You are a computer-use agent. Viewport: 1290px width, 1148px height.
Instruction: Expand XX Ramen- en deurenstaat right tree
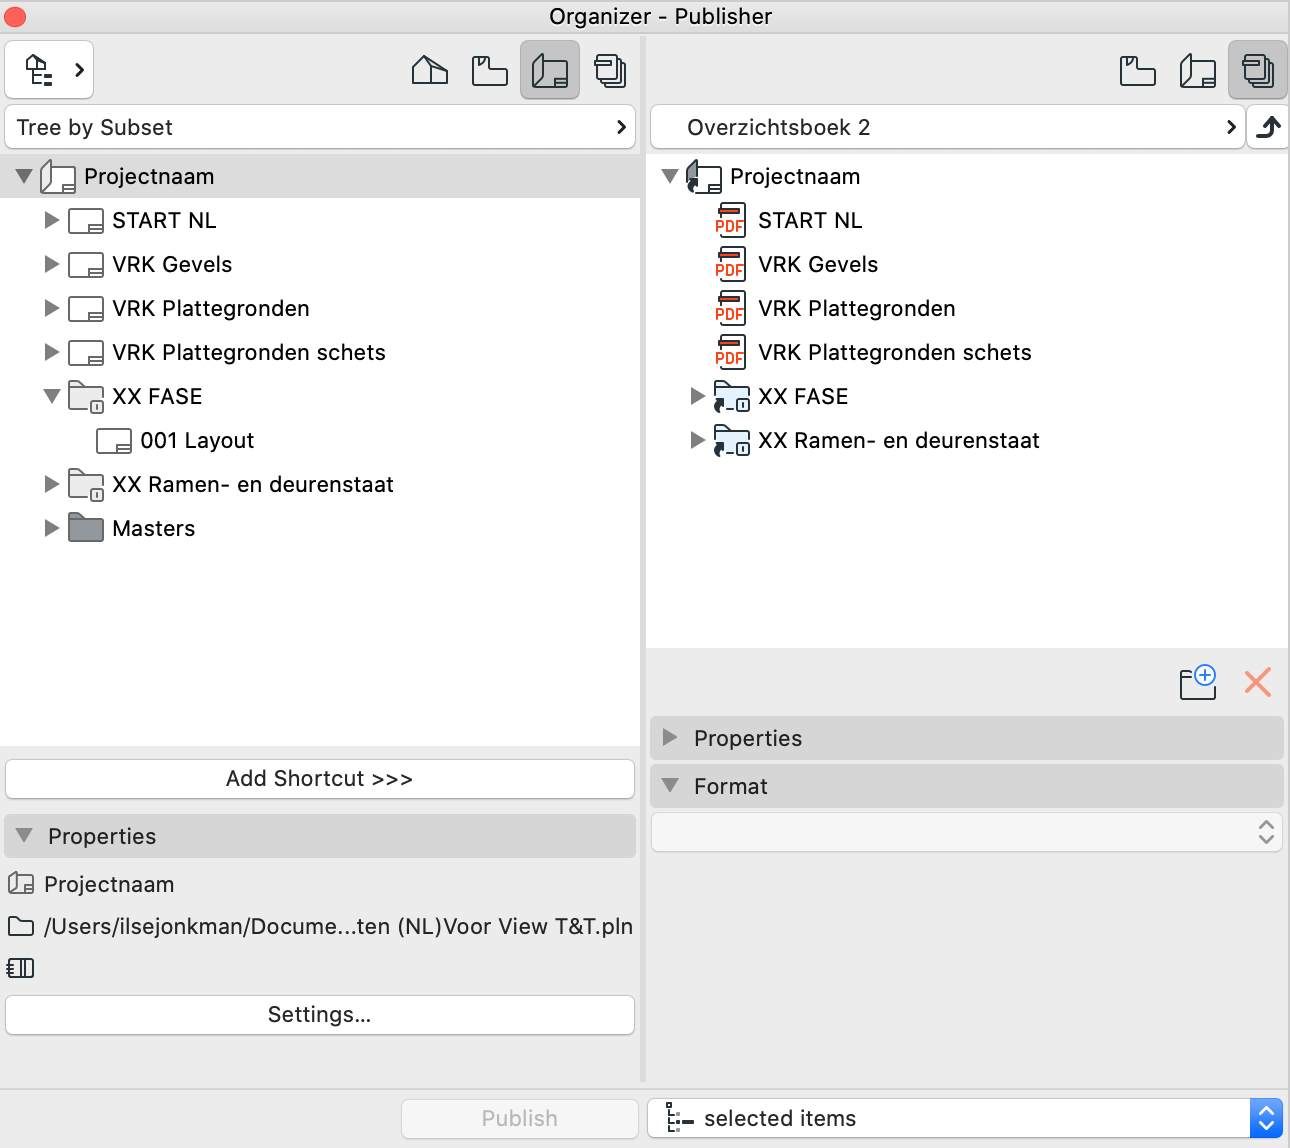point(698,440)
